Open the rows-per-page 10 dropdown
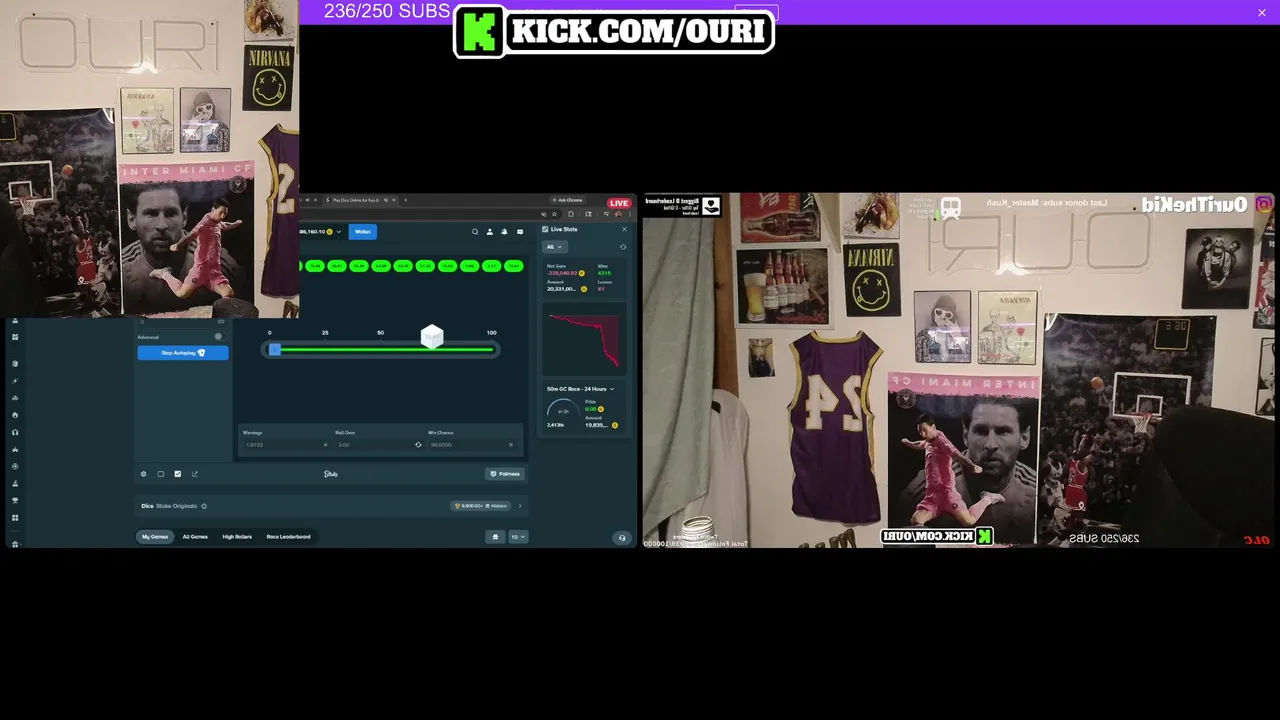 pyautogui.click(x=518, y=537)
